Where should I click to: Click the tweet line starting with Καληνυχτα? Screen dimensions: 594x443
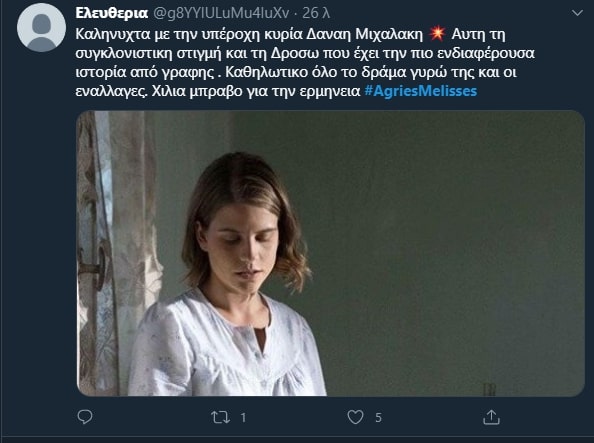(290, 34)
